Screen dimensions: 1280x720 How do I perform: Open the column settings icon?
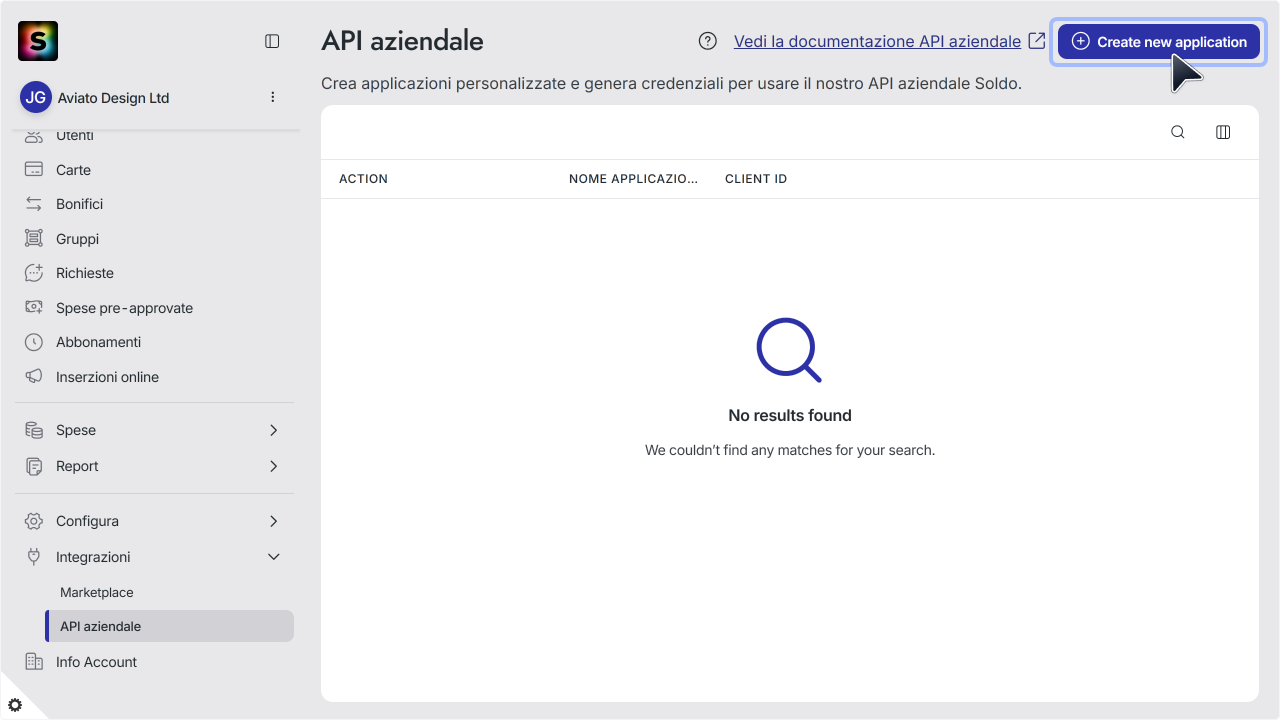click(1223, 132)
